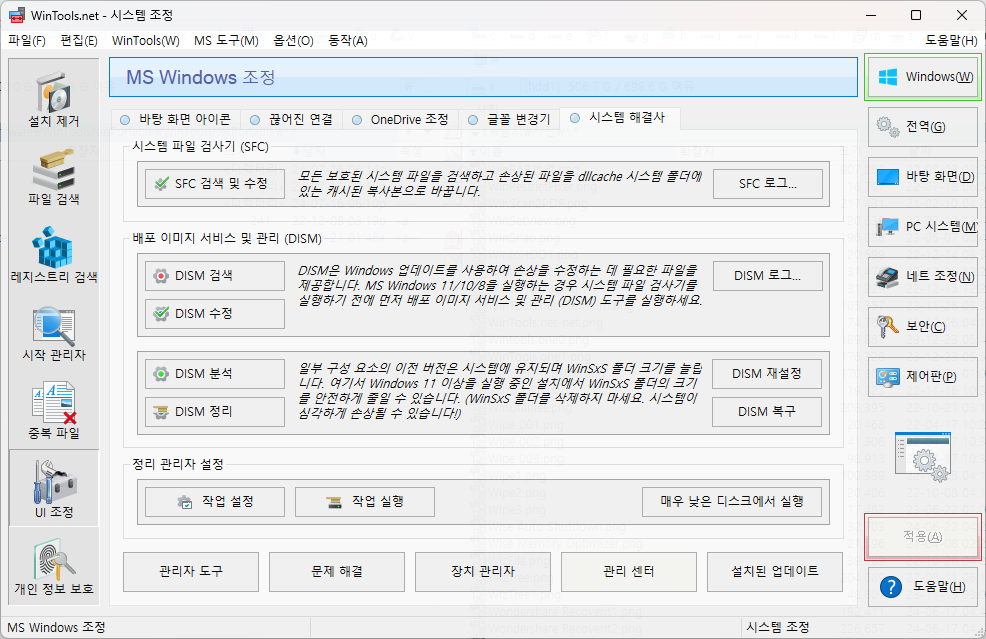
Task: Select the UI 조정 tweaker tool
Action: pos(54,488)
